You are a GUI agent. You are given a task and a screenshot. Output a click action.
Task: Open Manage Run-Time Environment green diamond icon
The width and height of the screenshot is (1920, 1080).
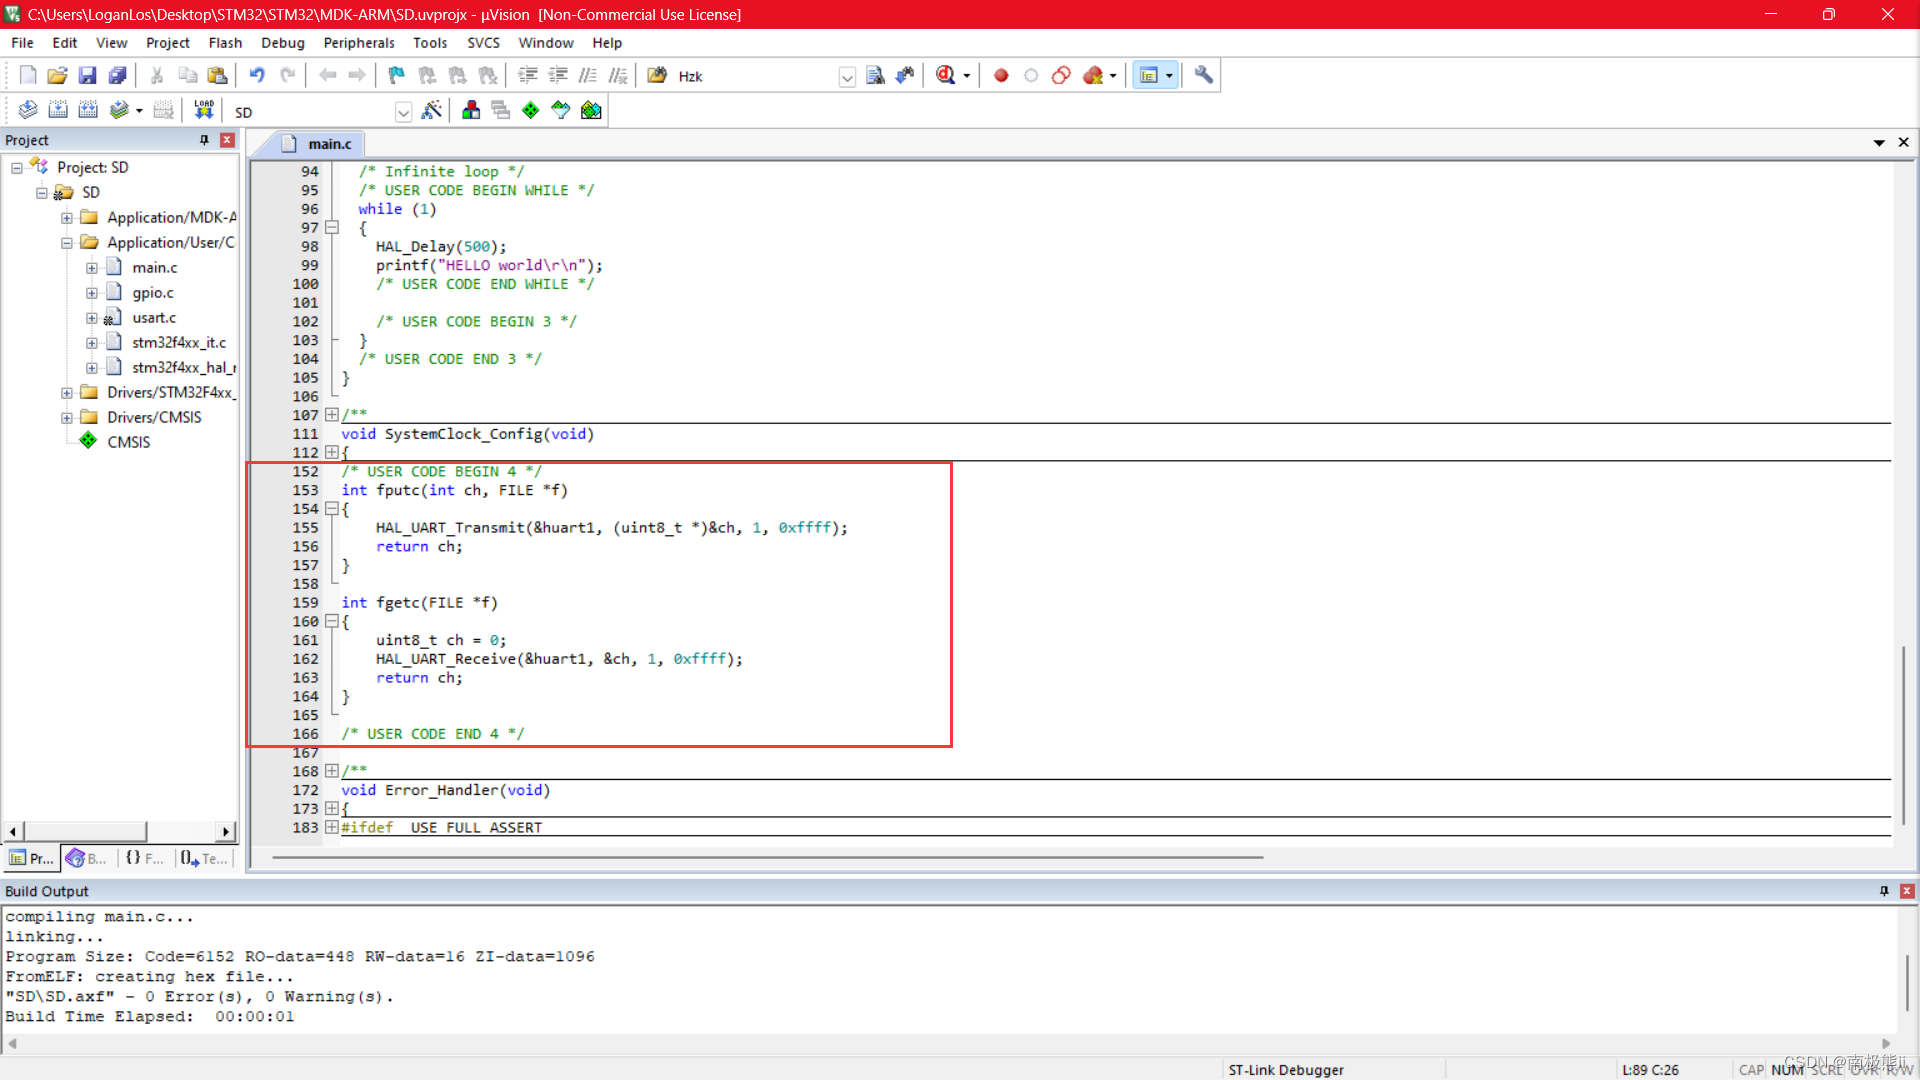[x=531, y=110]
